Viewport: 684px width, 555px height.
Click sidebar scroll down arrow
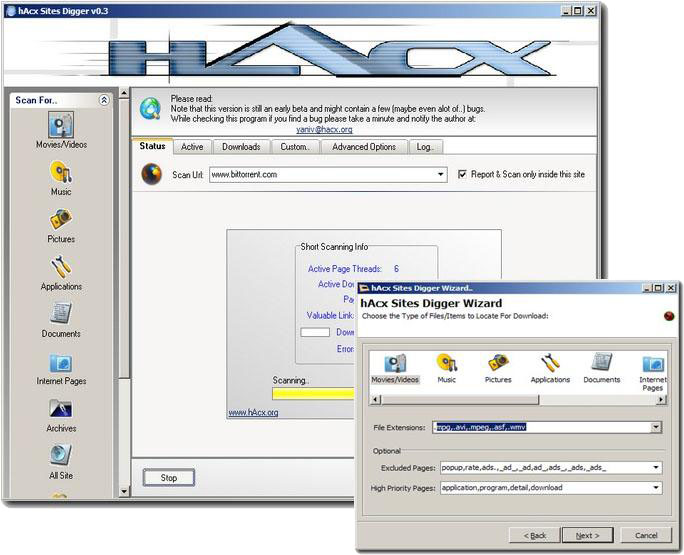tap(124, 492)
